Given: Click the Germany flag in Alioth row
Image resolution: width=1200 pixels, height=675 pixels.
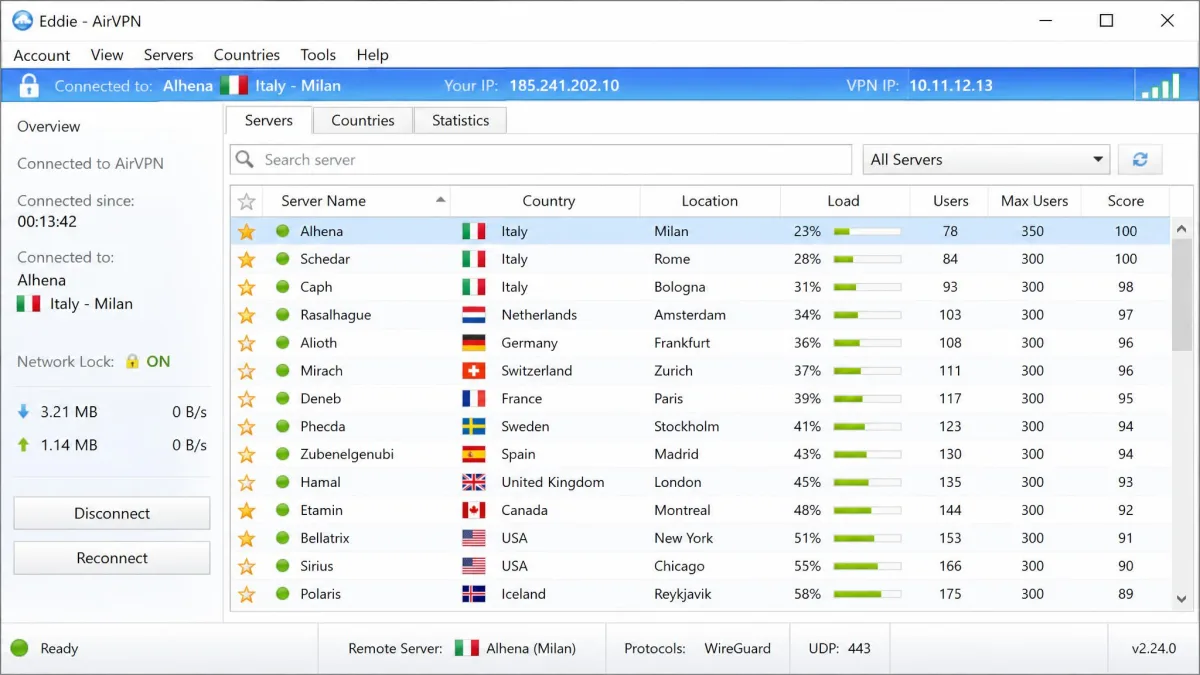Looking at the screenshot, I should click(x=474, y=343).
